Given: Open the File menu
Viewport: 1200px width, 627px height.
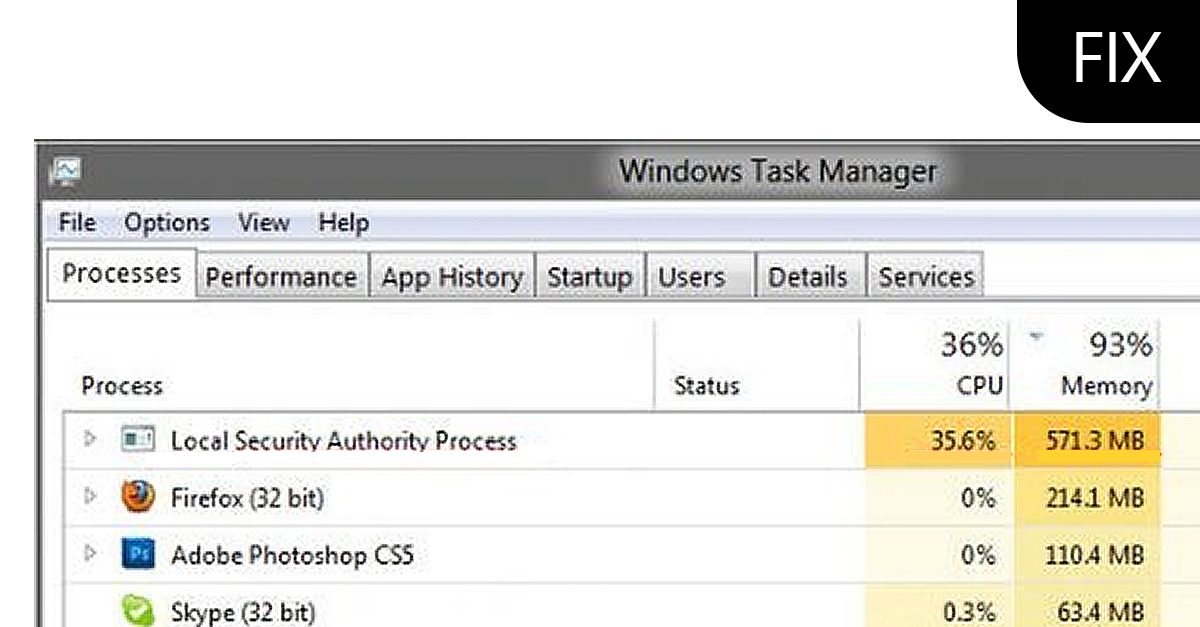Looking at the screenshot, I should pos(77,222).
